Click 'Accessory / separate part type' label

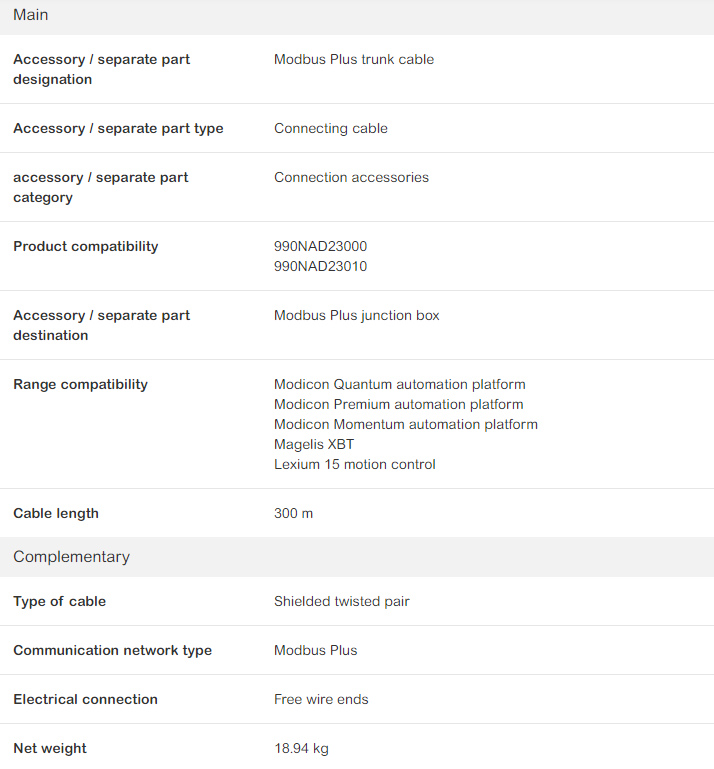point(118,128)
